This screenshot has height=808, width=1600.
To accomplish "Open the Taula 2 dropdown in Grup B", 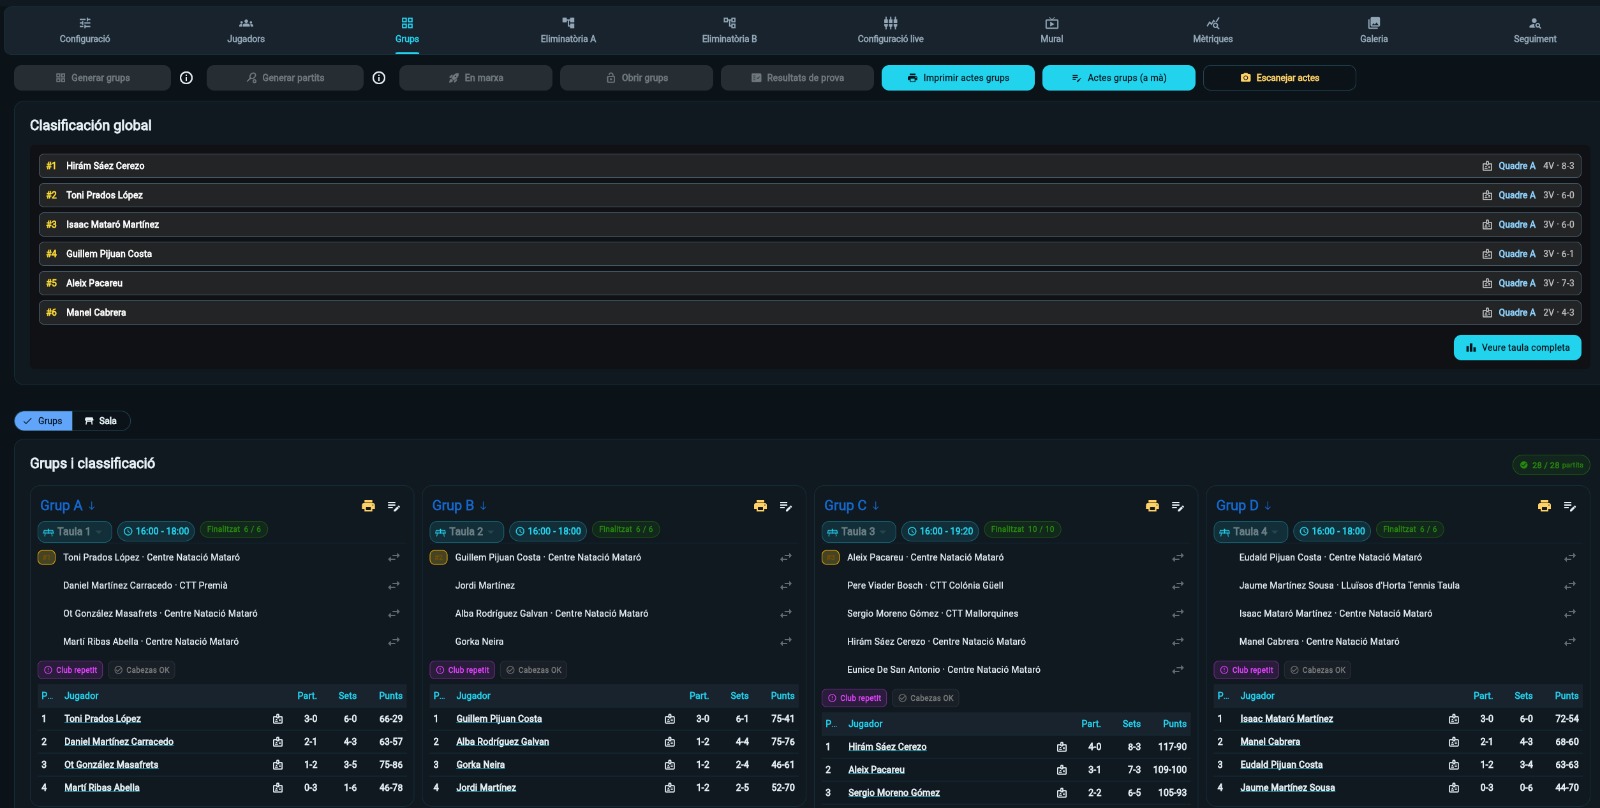I will coord(466,532).
